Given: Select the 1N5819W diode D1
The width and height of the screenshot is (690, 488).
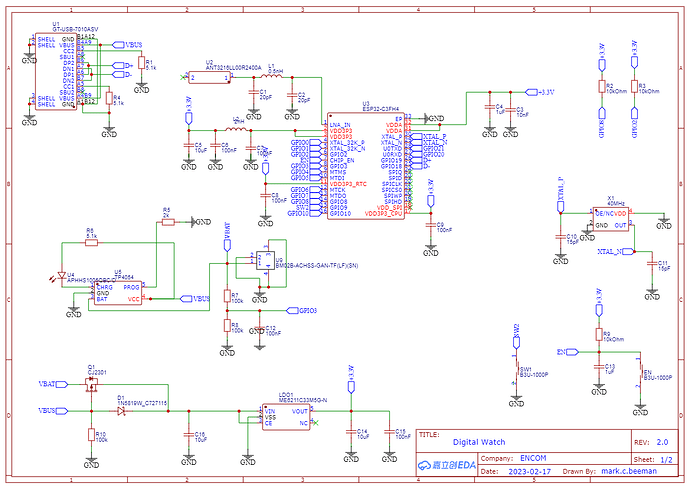Looking at the screenshot, I should tap(121, 411).
